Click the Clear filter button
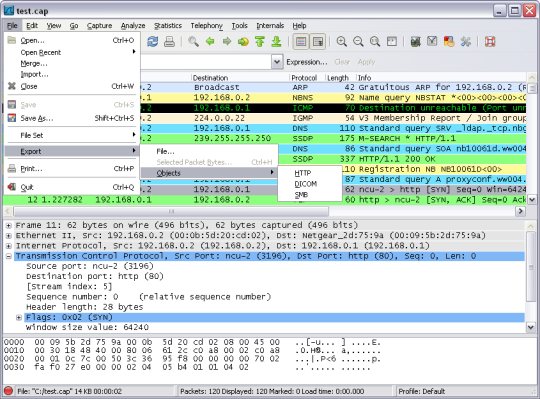The image size is (540, 399). 342,62
